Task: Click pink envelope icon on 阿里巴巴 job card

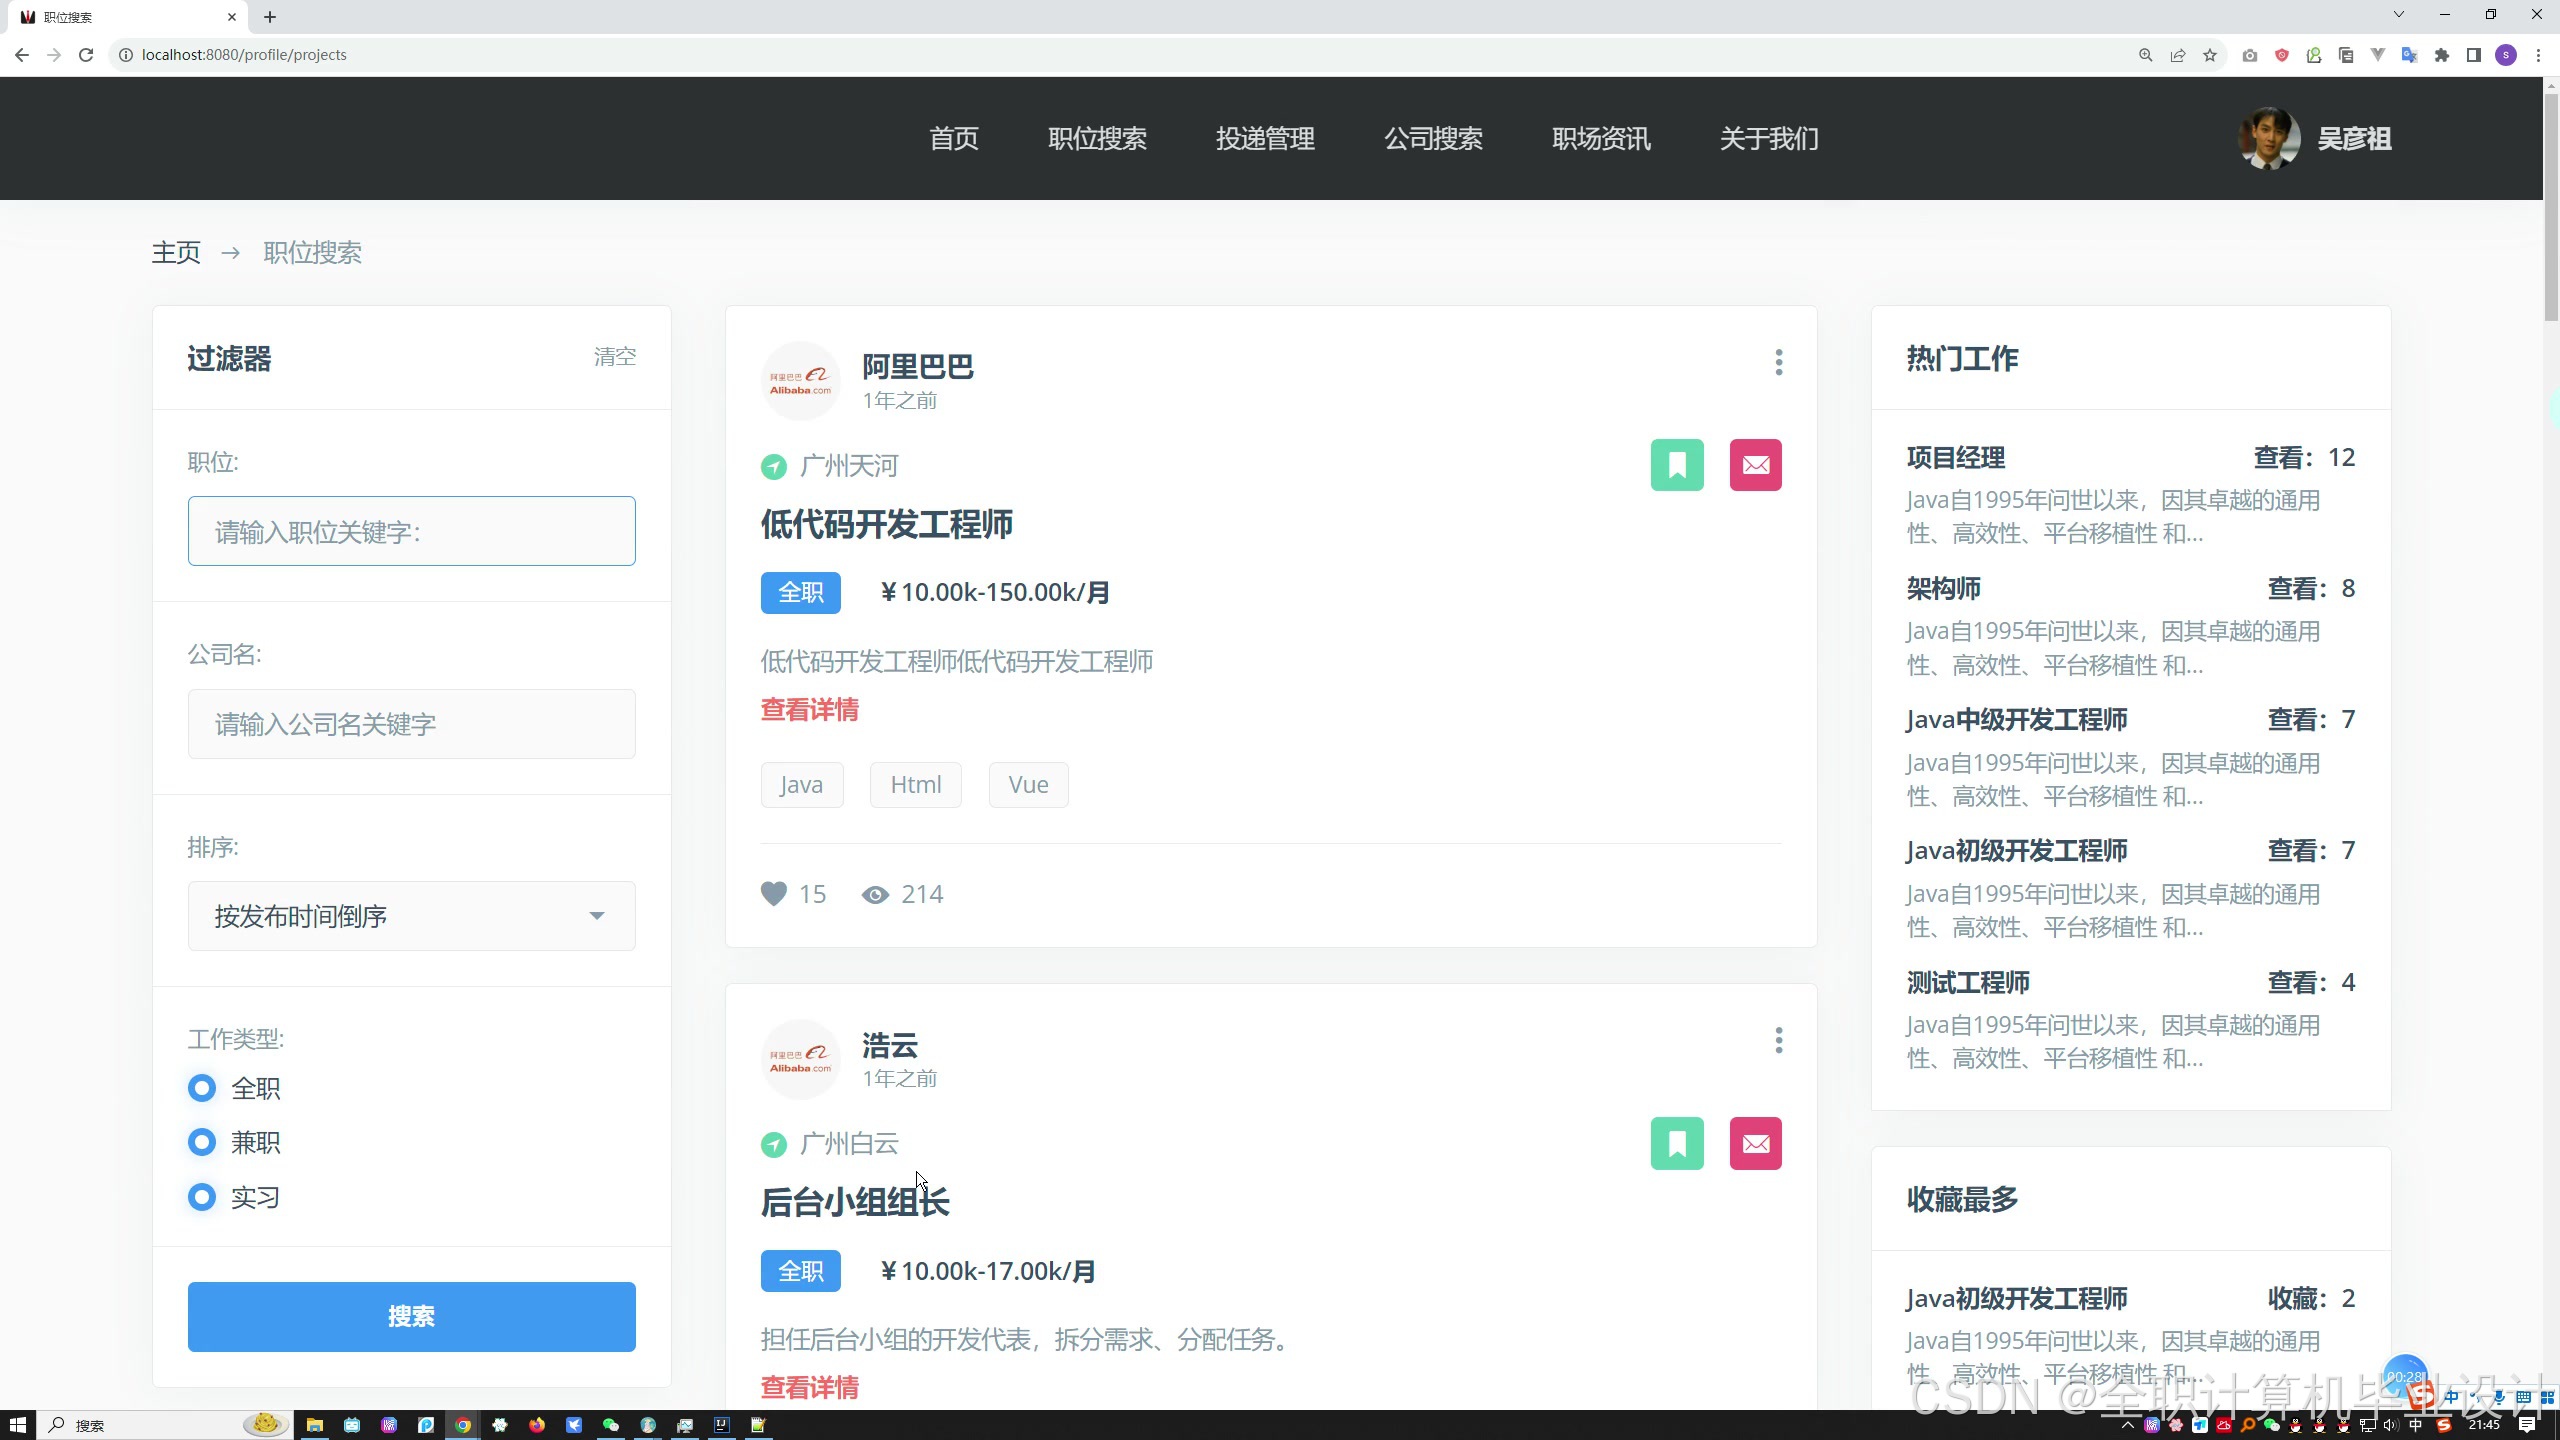Action: coord(1755,465)
